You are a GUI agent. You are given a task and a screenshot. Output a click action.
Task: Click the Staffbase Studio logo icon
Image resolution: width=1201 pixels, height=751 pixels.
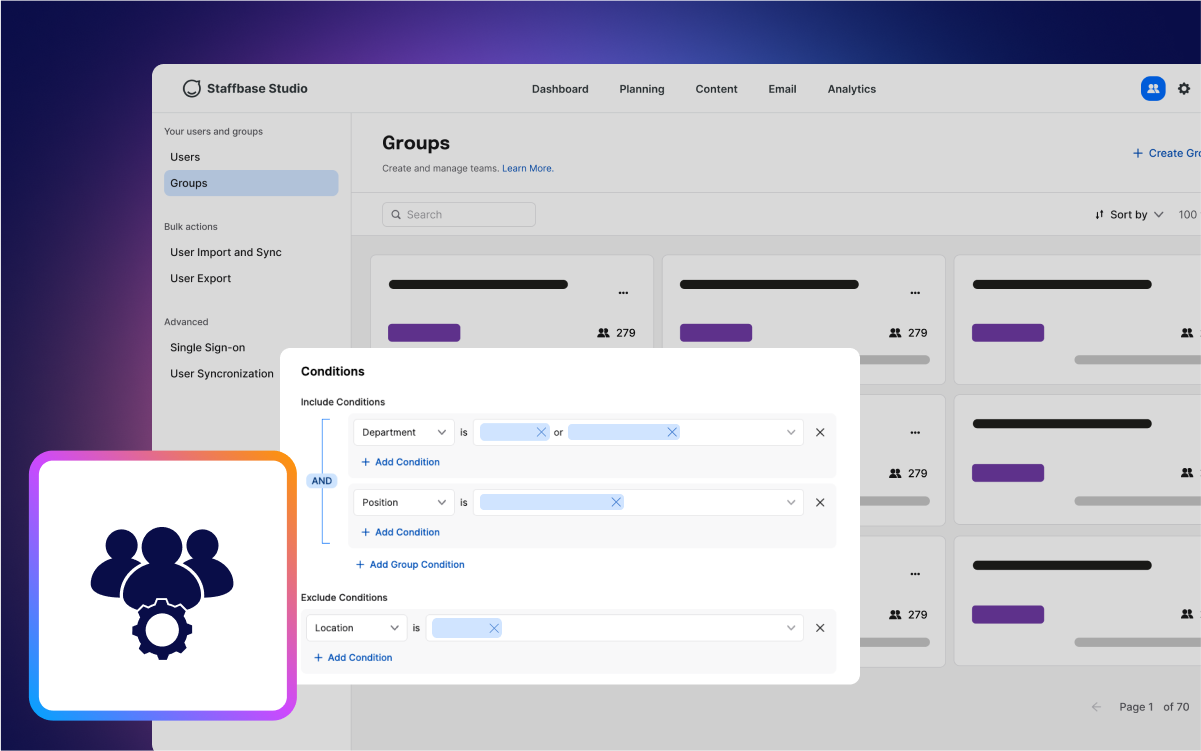[192, 89]
